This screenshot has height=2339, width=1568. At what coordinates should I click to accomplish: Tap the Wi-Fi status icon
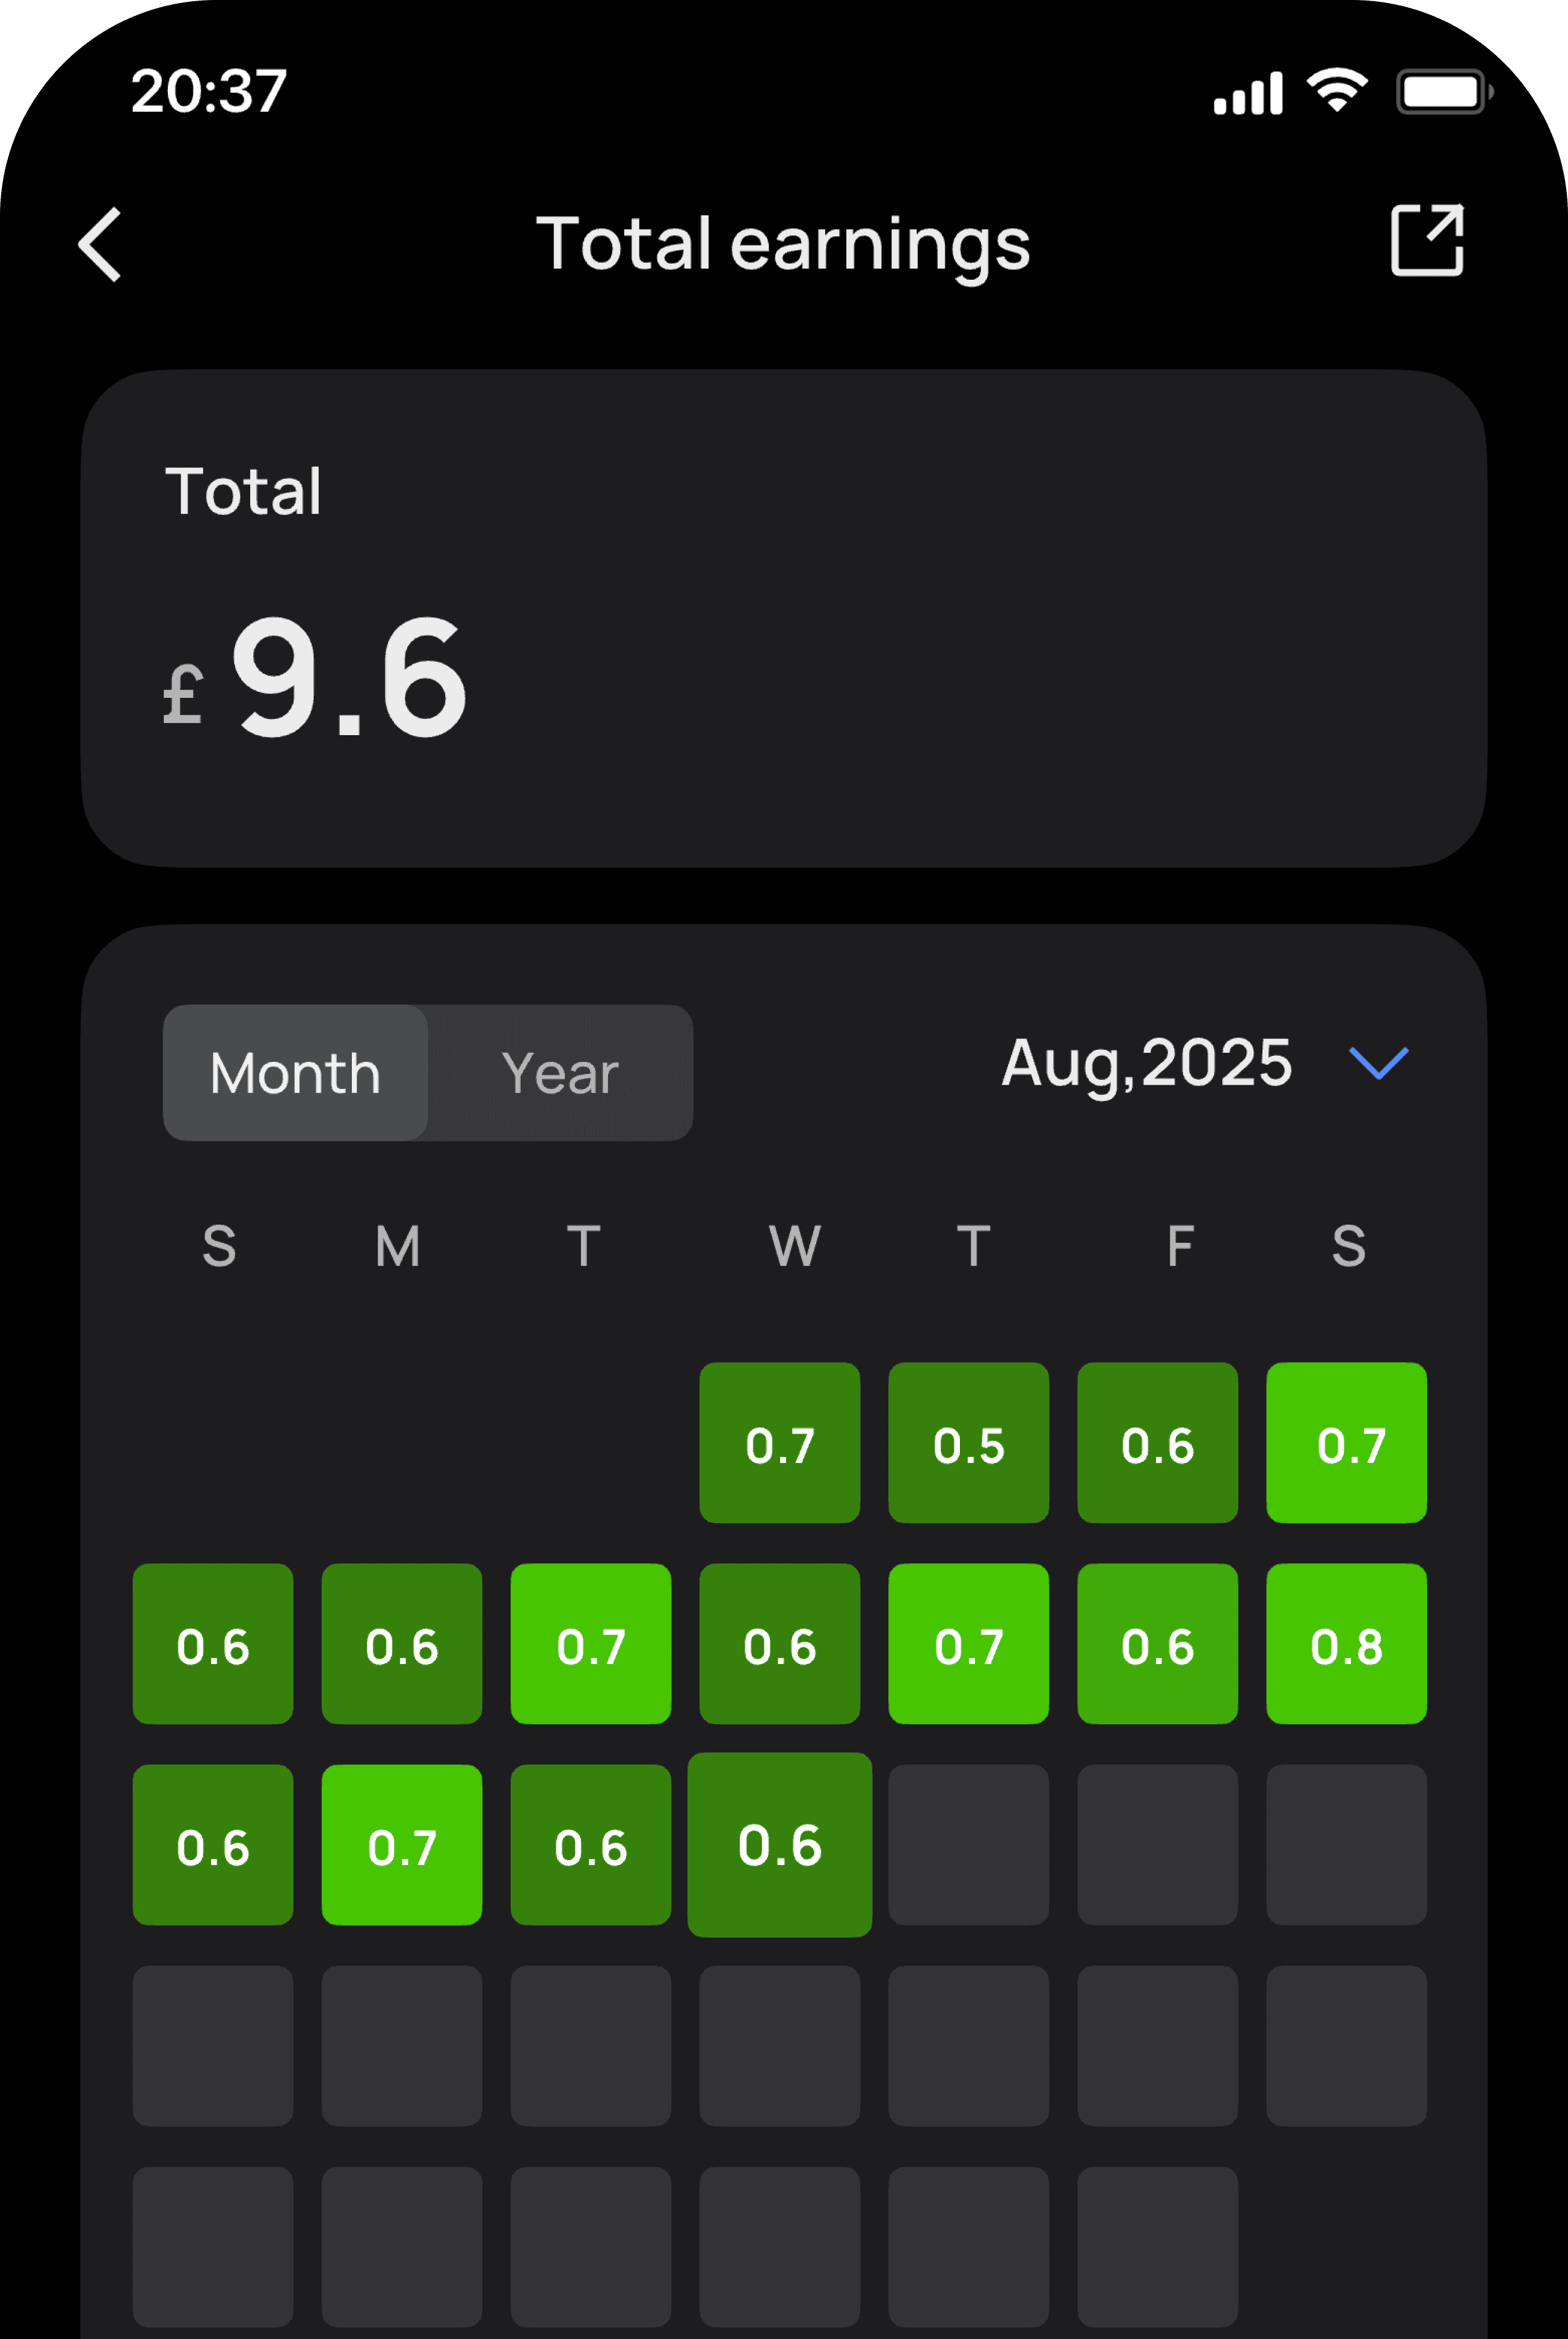coord(1338,91)
